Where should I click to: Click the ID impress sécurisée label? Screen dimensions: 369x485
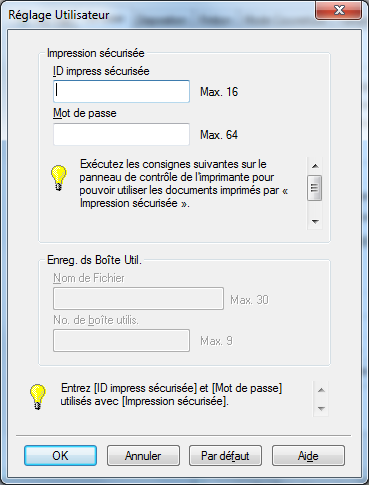click(101, 71)
